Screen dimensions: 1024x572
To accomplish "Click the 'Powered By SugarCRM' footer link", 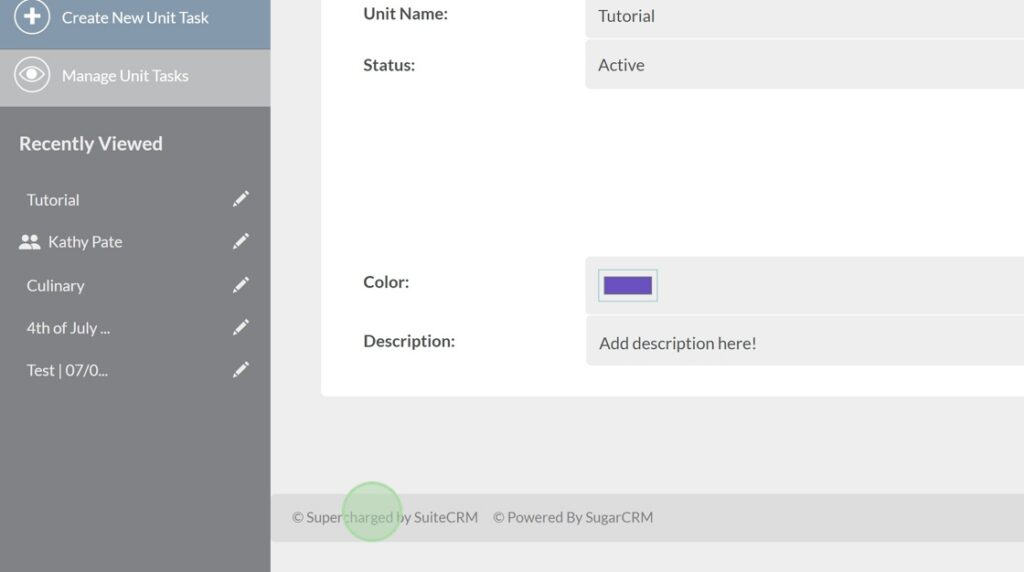I will (573, 517).
